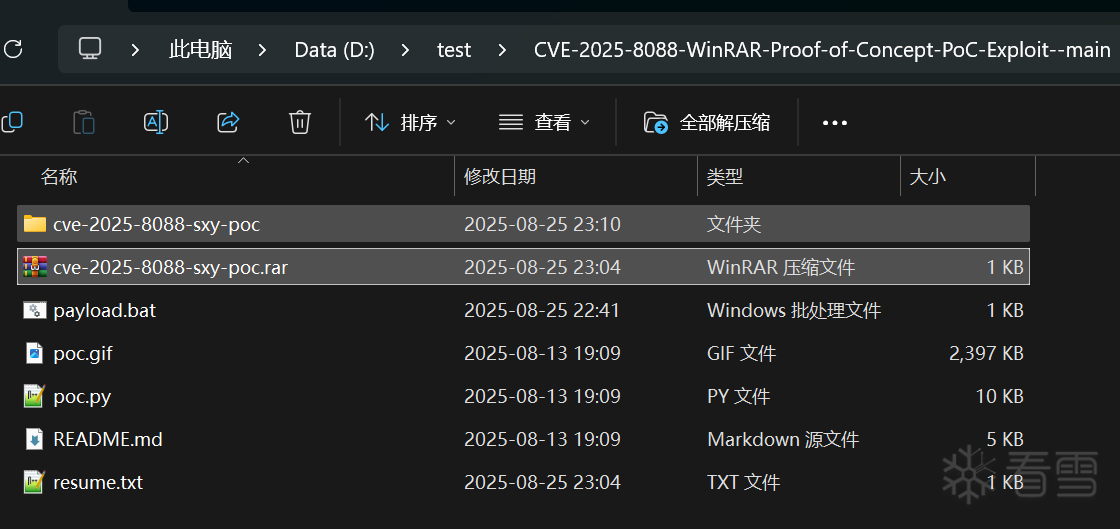
Task: Go to Data (D:) in breadcrumb
Action: tap(334, 50)
